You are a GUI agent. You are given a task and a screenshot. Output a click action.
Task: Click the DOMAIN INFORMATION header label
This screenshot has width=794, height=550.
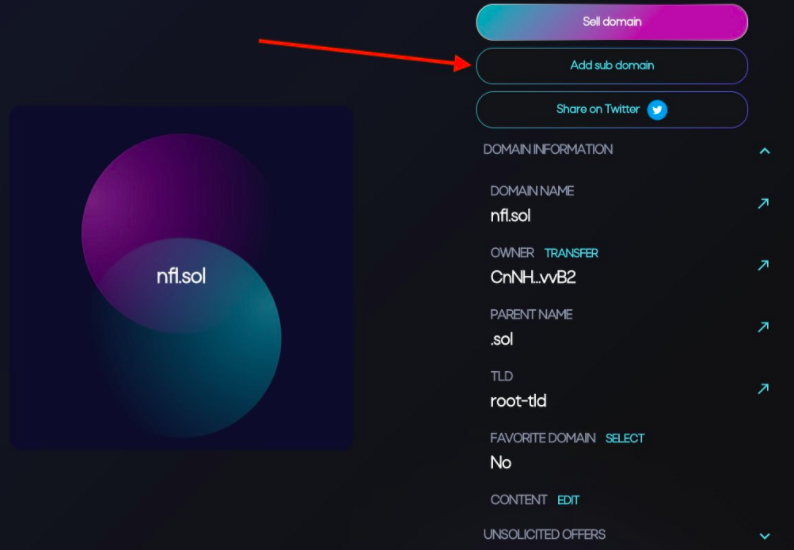point(548,149)
